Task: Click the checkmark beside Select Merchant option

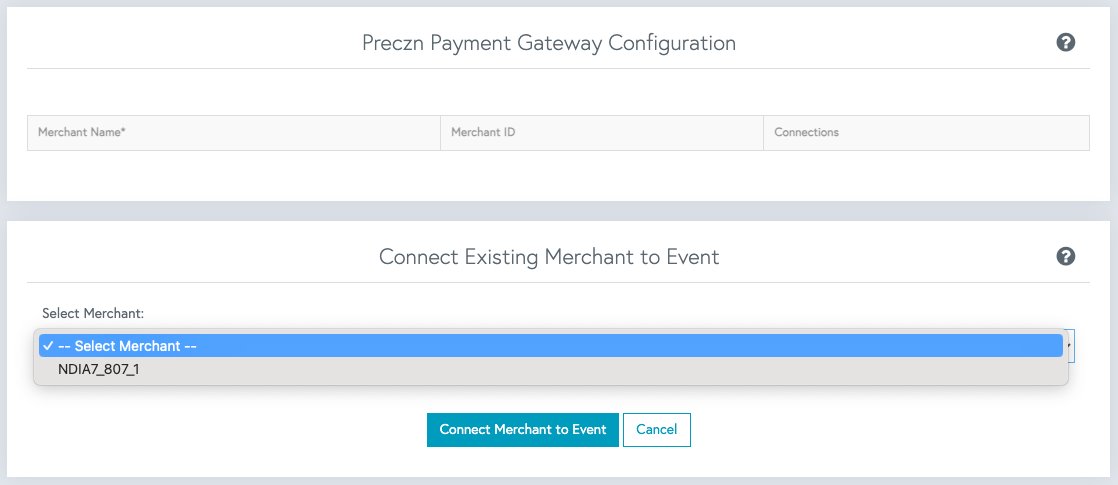Action: tap(48, 346)
